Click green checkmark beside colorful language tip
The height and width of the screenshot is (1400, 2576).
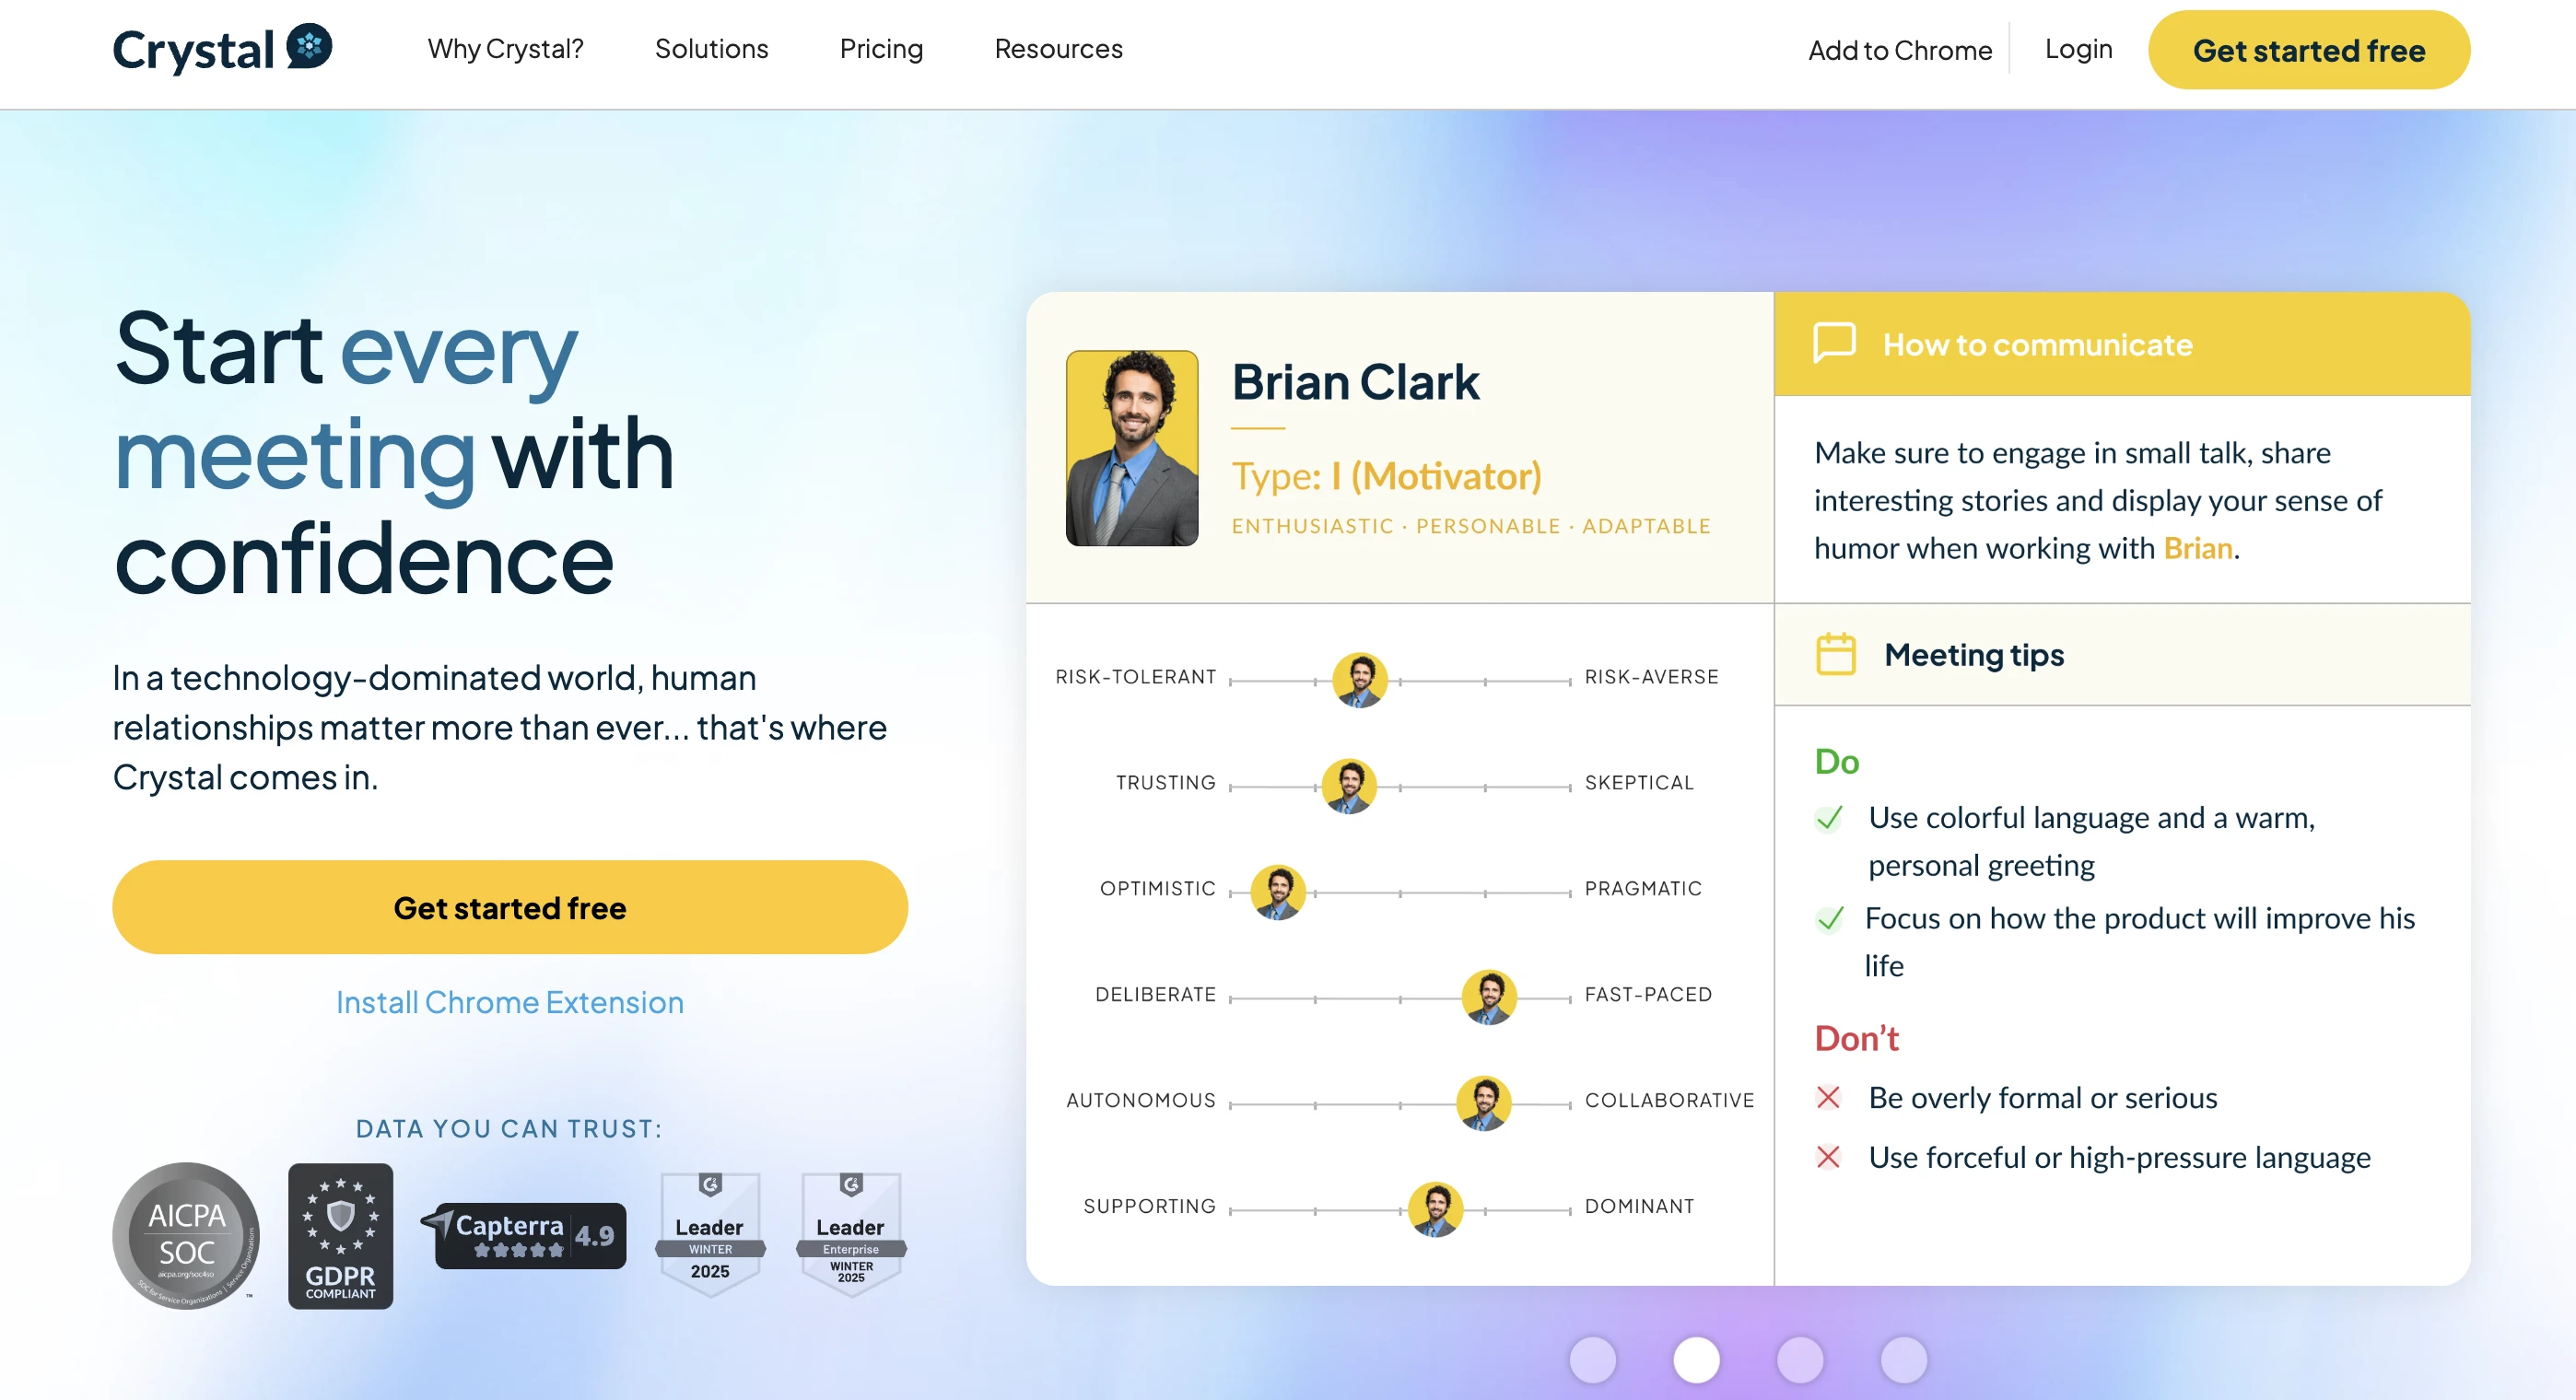(1829, 818)
